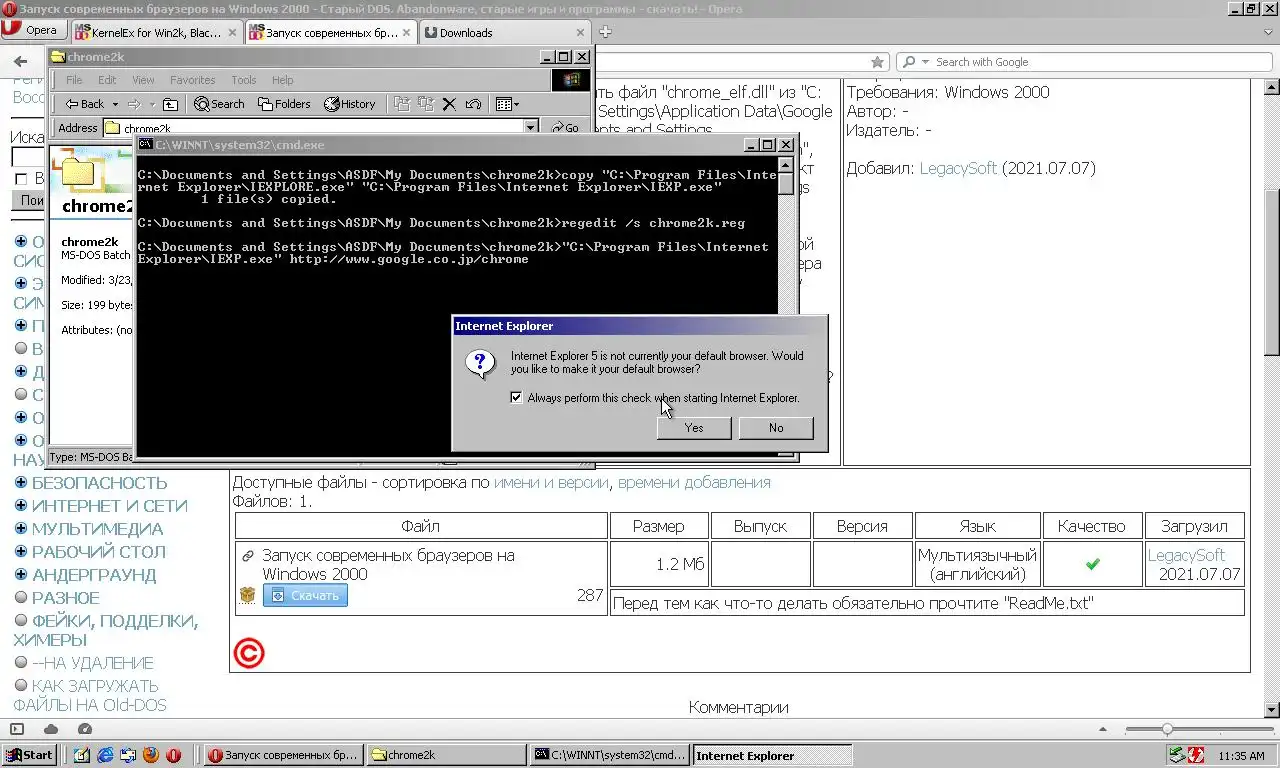
Task: Open the Tools menu in chrome2k window
Action: pyautogui.click(x=244, y=80)
